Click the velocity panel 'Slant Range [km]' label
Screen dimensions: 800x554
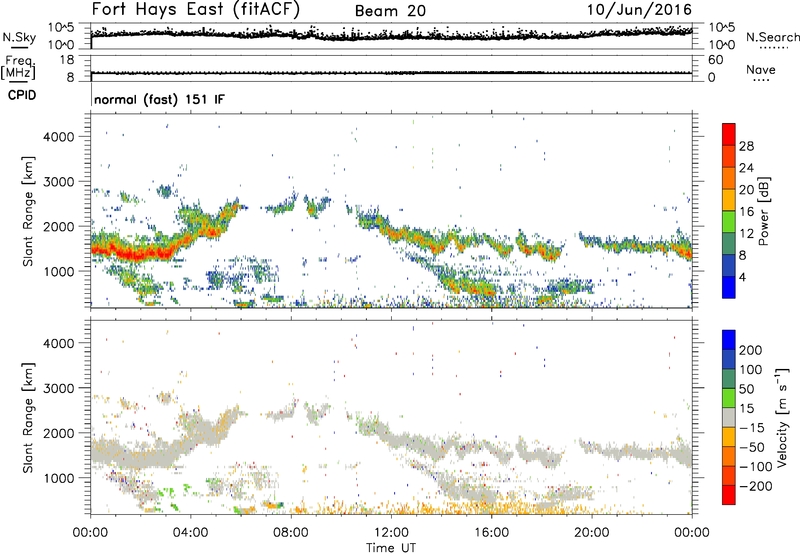[28, 418]
